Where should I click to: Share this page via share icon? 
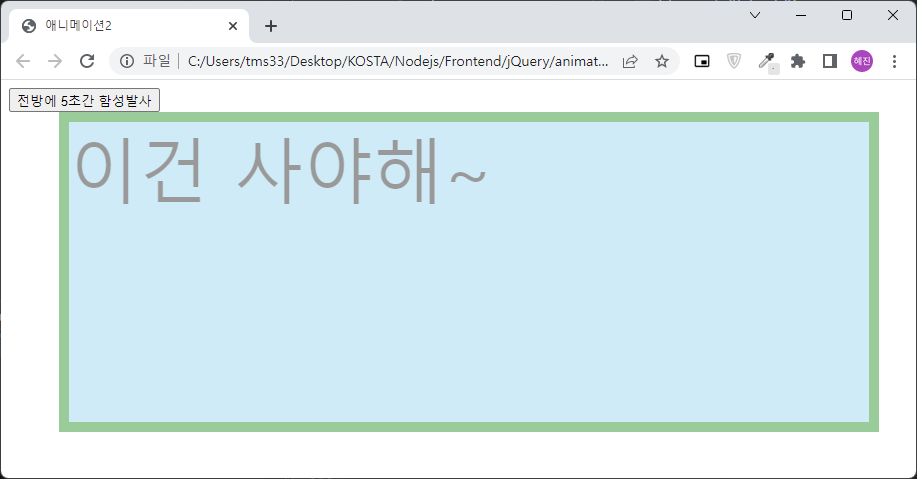pyautogui.click(x=630, y=61)
